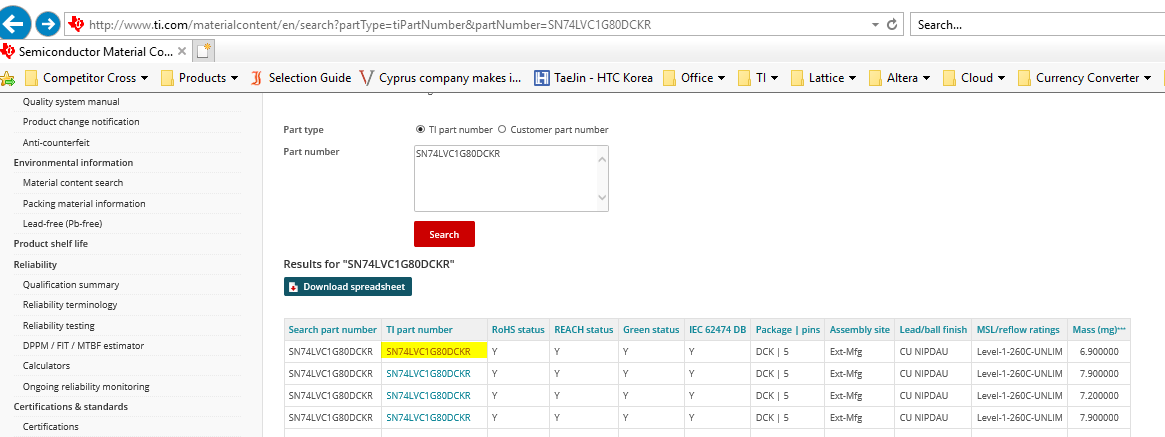
Task: Expand the TI bookmark folder
Action: click(x=758, y=78)
